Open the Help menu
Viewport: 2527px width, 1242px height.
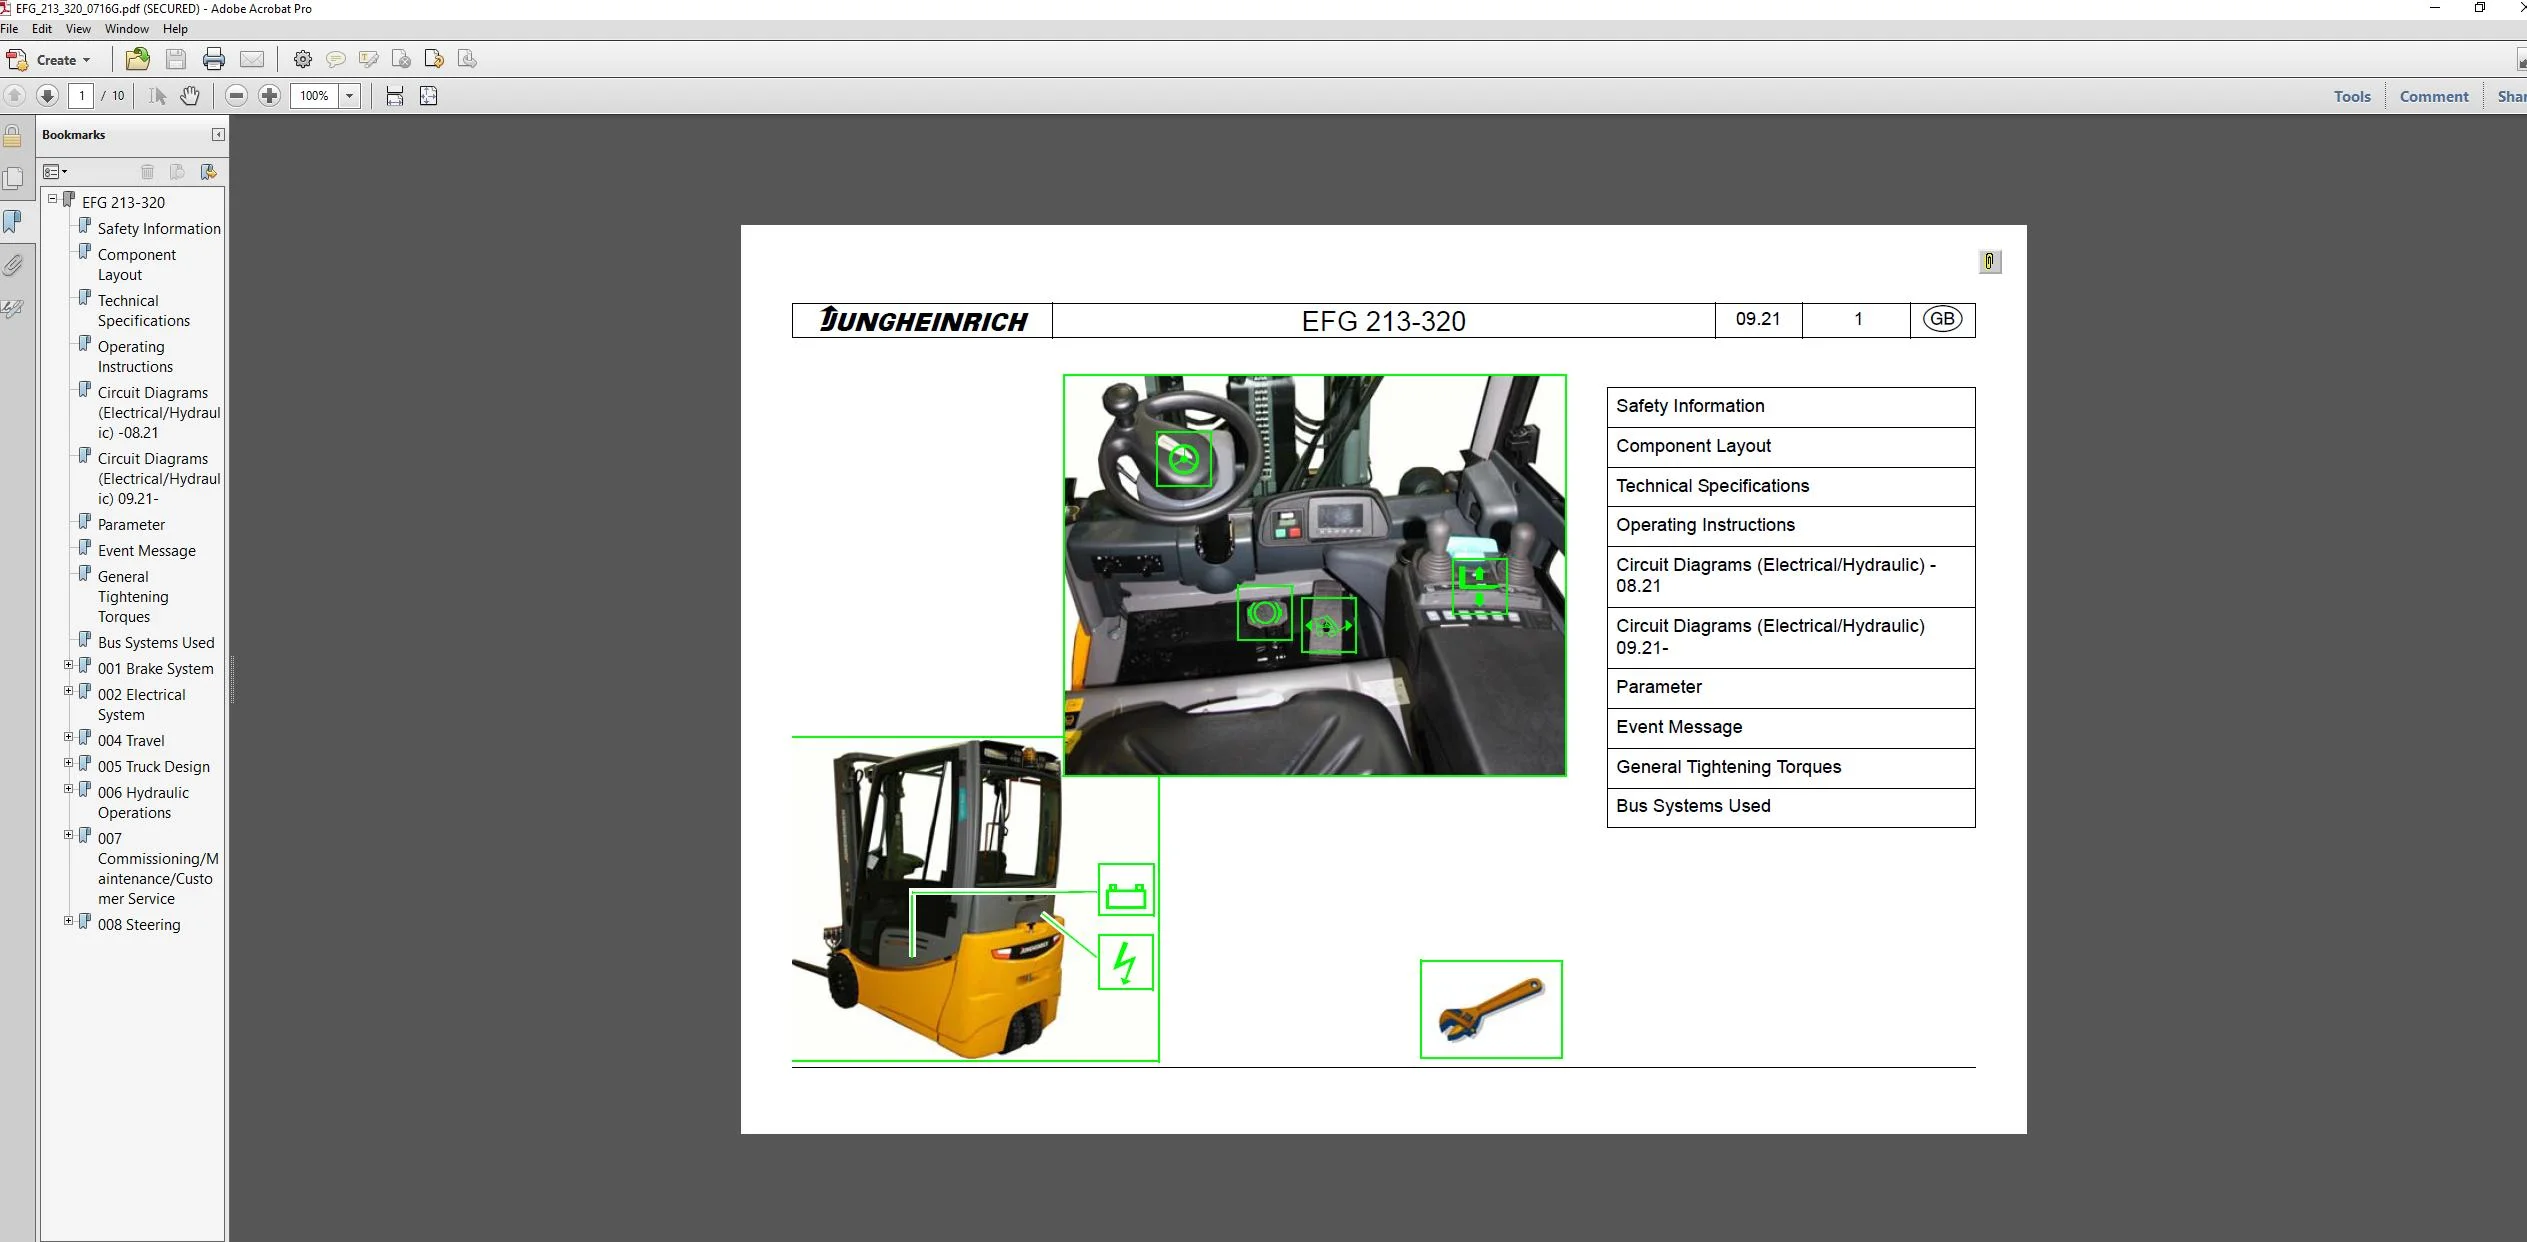tap(175, 29)
